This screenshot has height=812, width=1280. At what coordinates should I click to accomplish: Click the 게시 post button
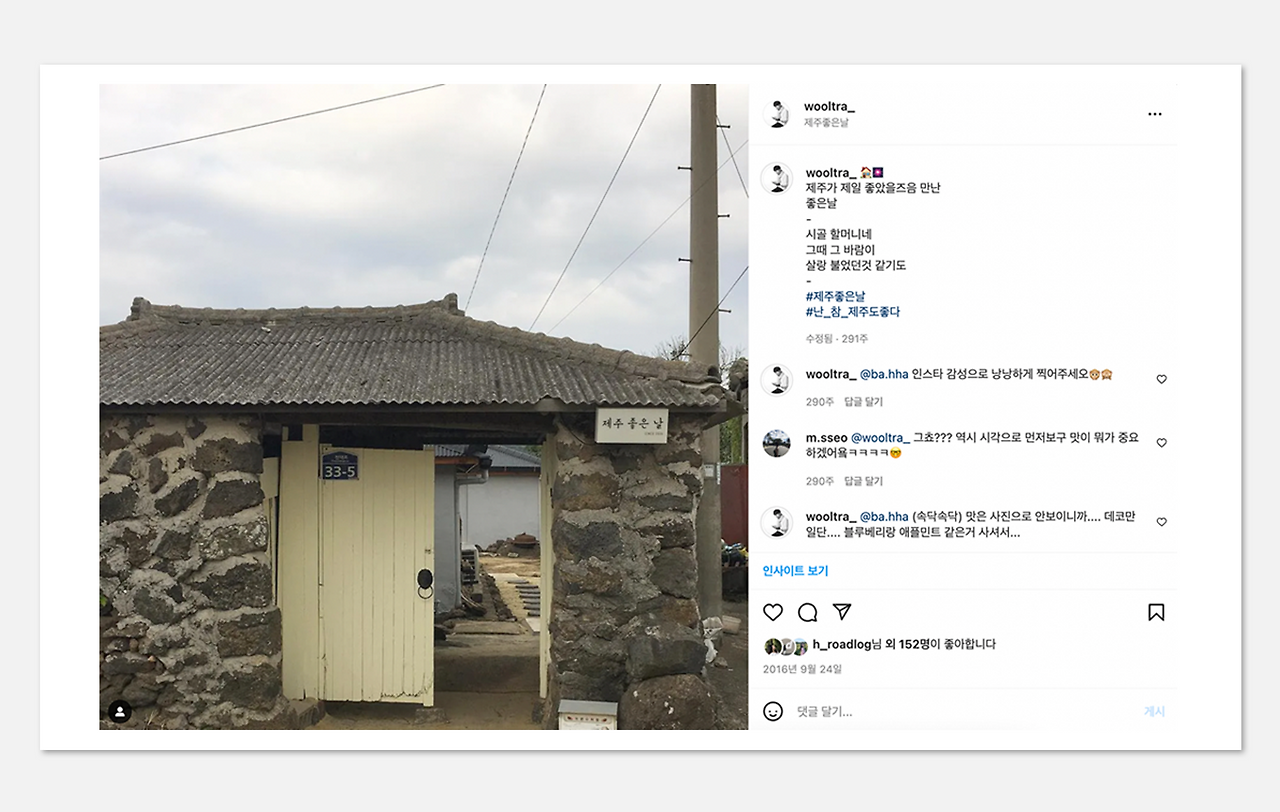1154,711
